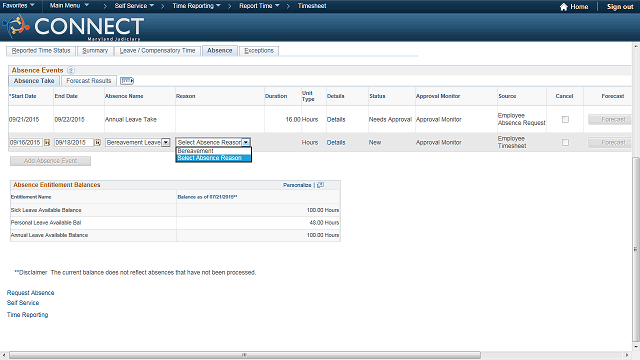Screen dimensions: 640x360
Task: Follow the bottom Self Service link
Action: [x=23, y=303]
